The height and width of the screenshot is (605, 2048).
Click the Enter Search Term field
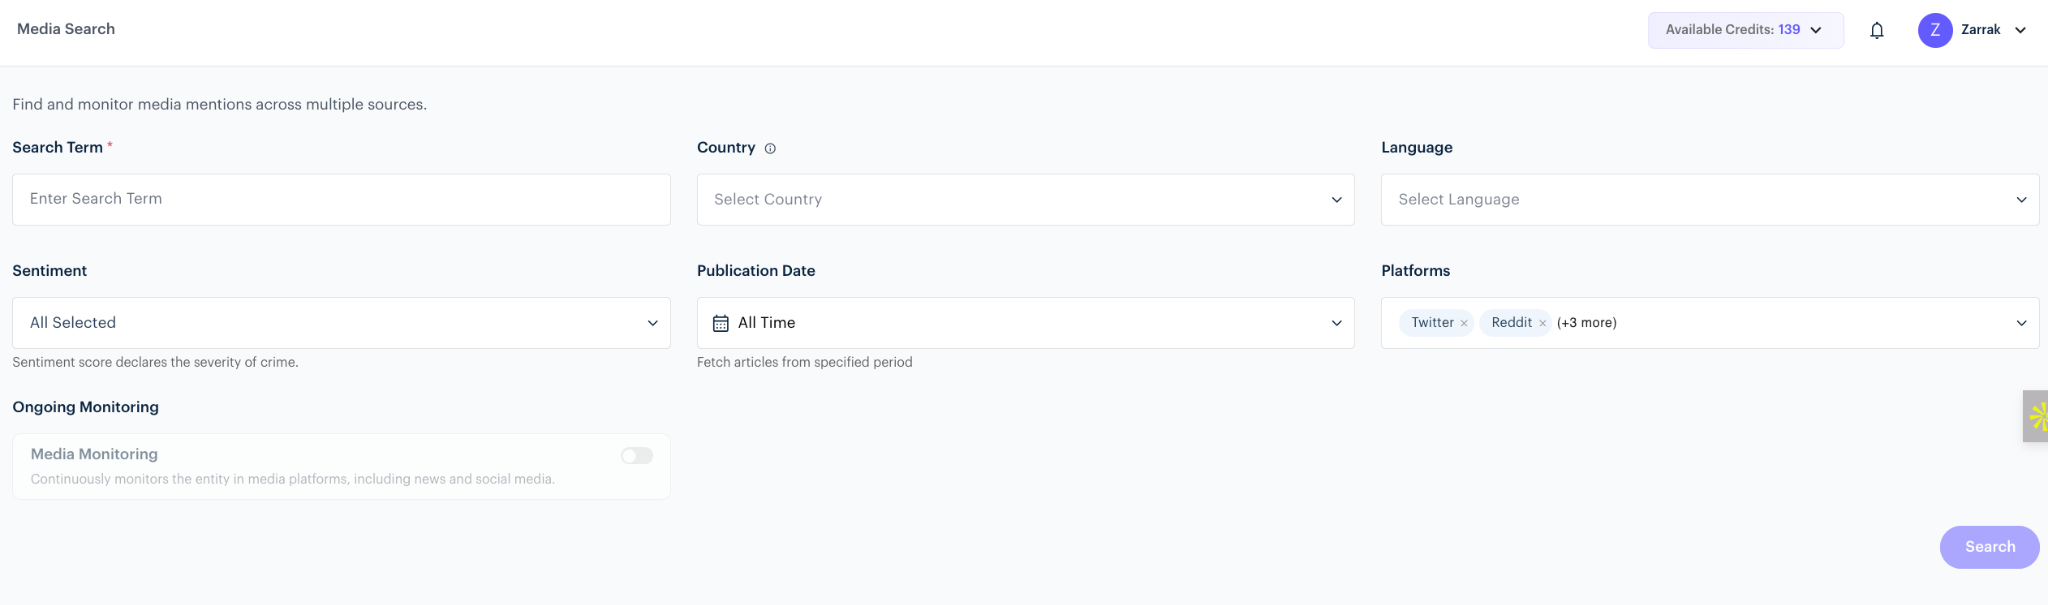[341, 200]
